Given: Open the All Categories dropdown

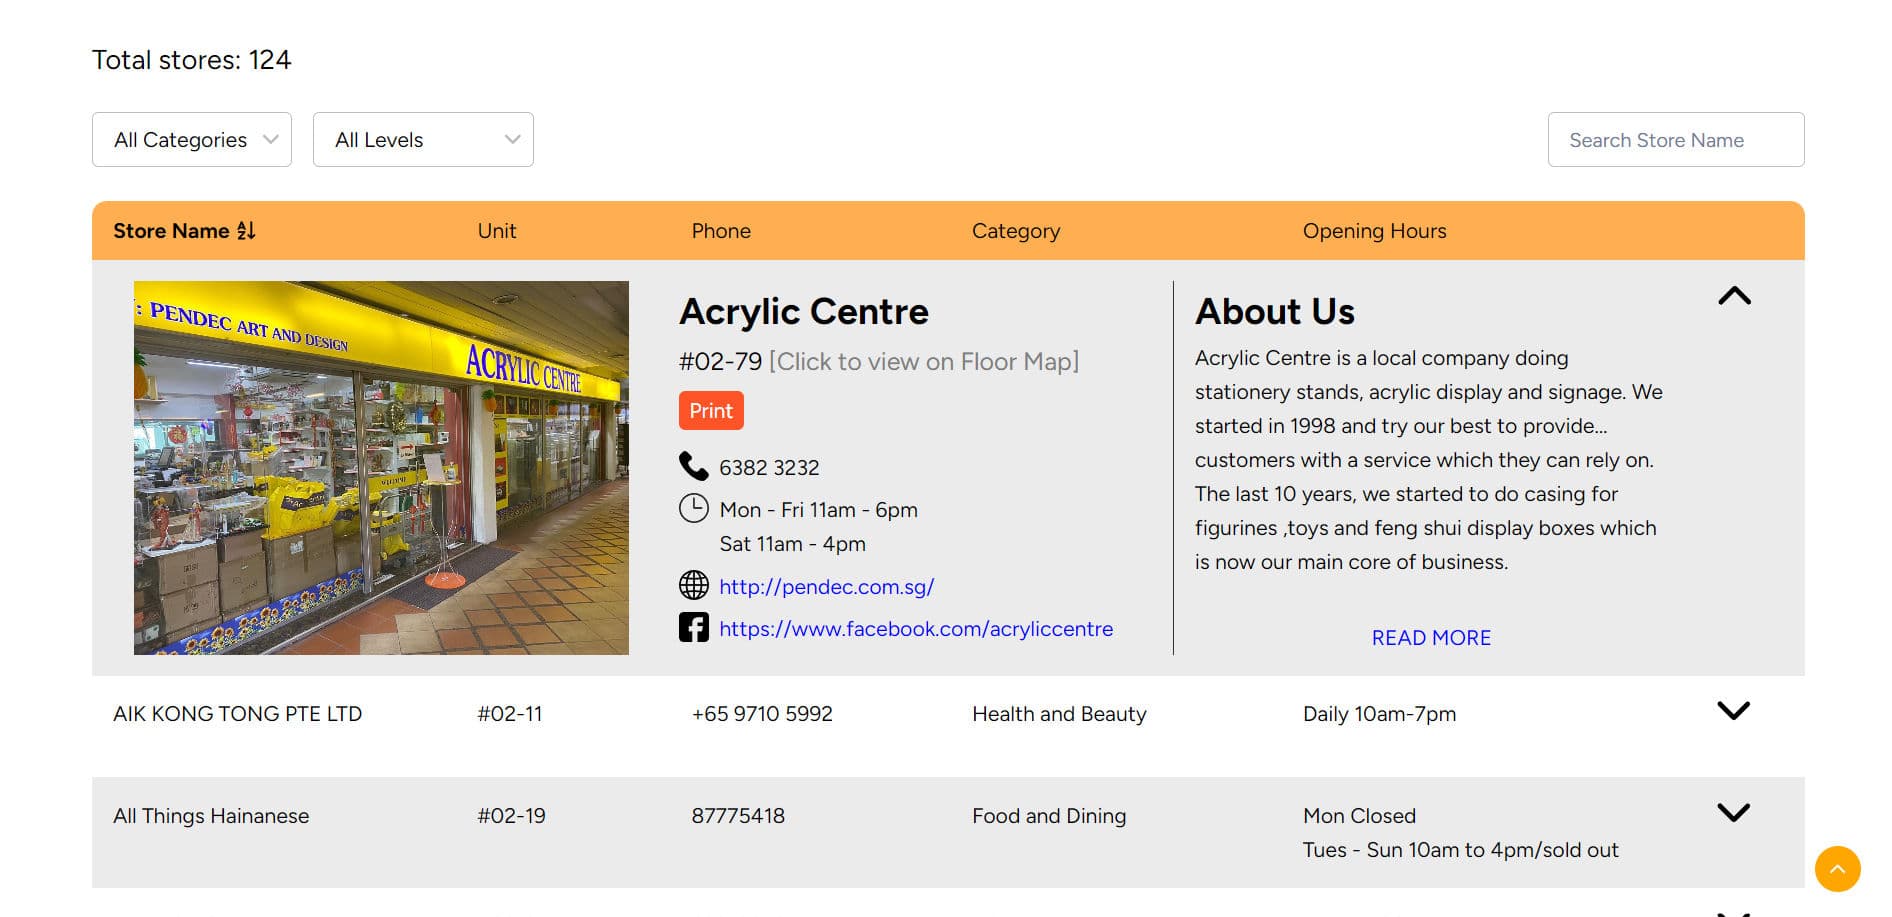Looking at the screenshot, I should 192,140.
